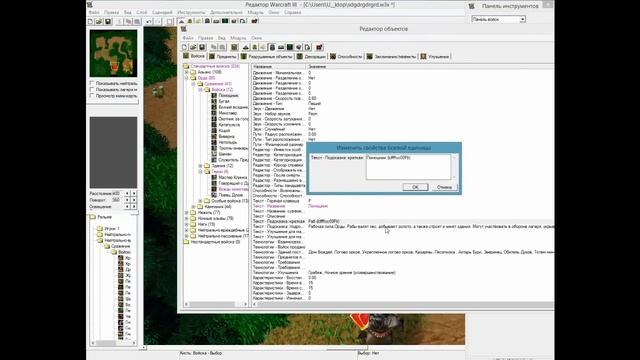The width and height of the screenshot is (640, 360).
Task: Expand the Здания folder
Action: [x=200, y=166]
